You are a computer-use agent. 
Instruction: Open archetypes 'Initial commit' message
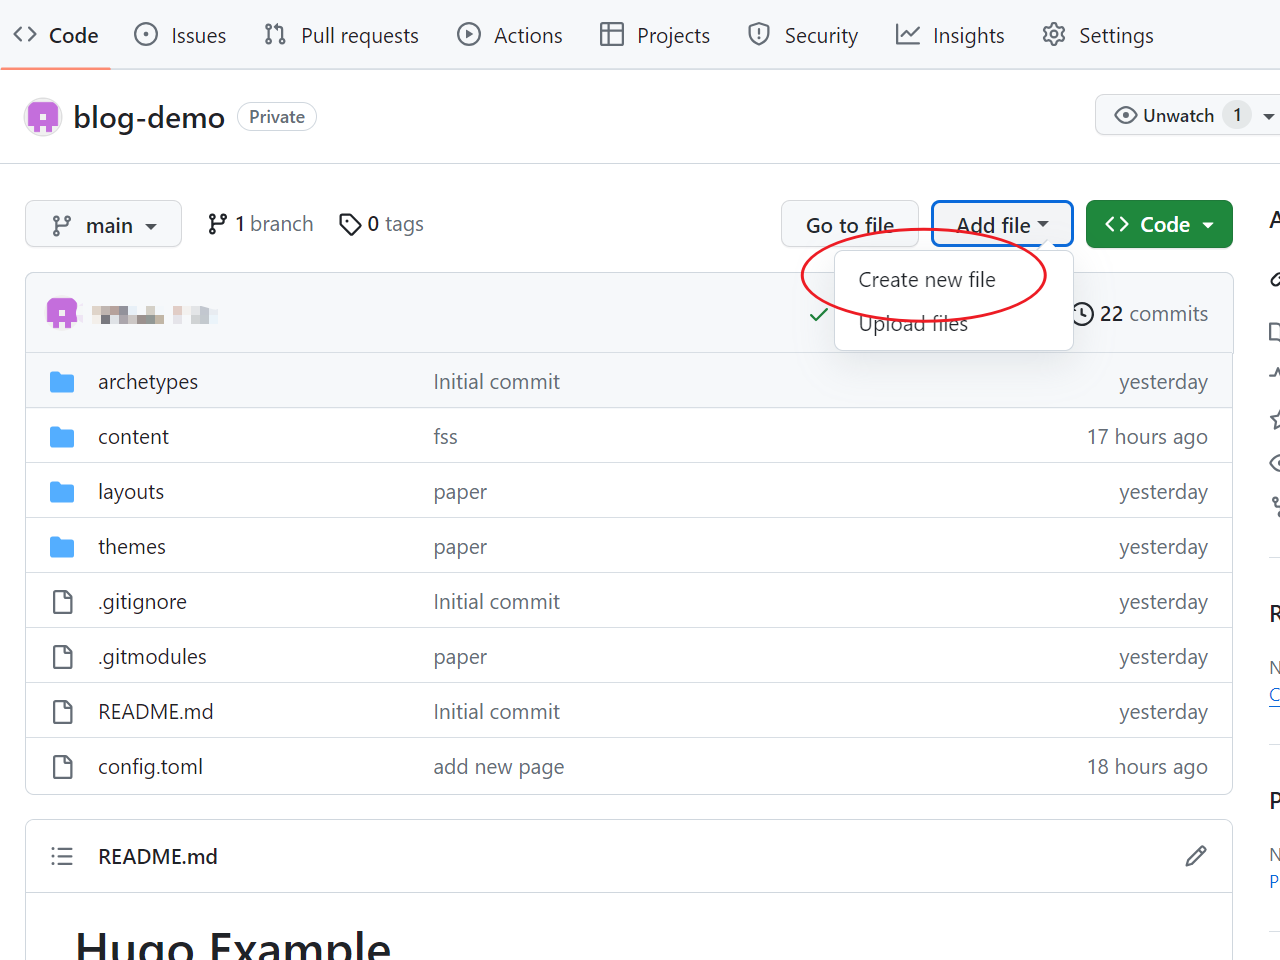pos(497,382)
